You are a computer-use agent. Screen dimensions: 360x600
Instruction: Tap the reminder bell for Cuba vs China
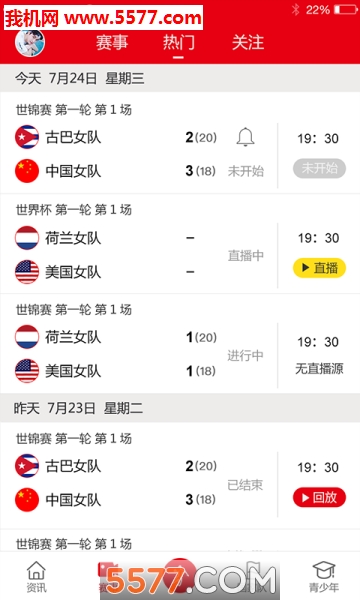(x=245, y=137)
